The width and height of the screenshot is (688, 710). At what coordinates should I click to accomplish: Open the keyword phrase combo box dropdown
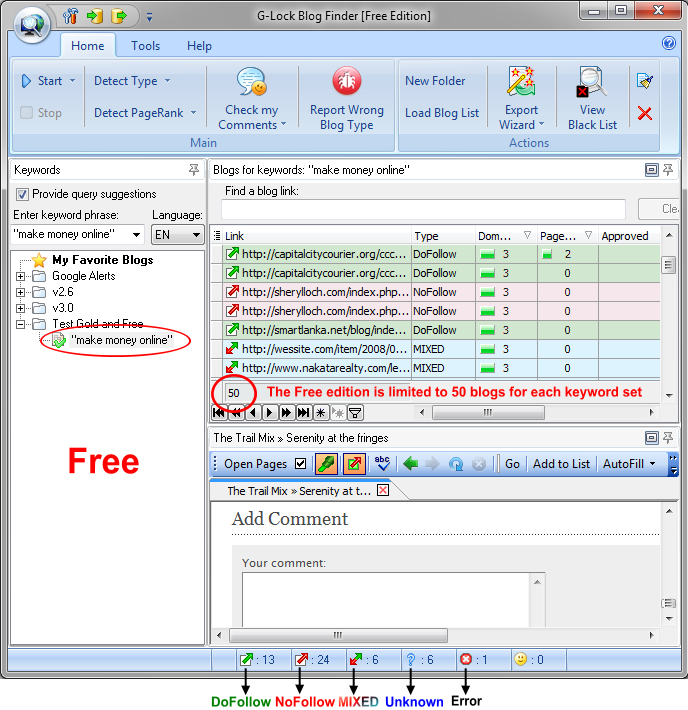pyautogui.click(x=136, y=235)
